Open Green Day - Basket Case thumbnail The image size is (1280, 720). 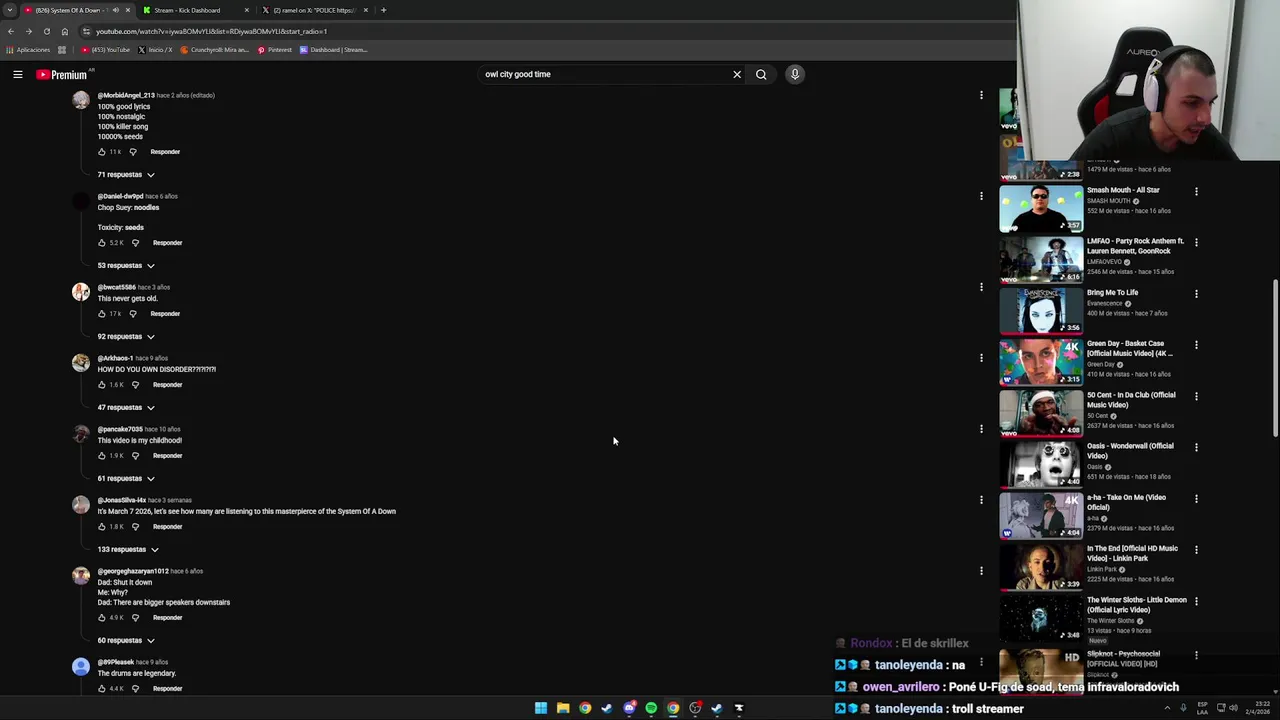tap(1041, 361)
